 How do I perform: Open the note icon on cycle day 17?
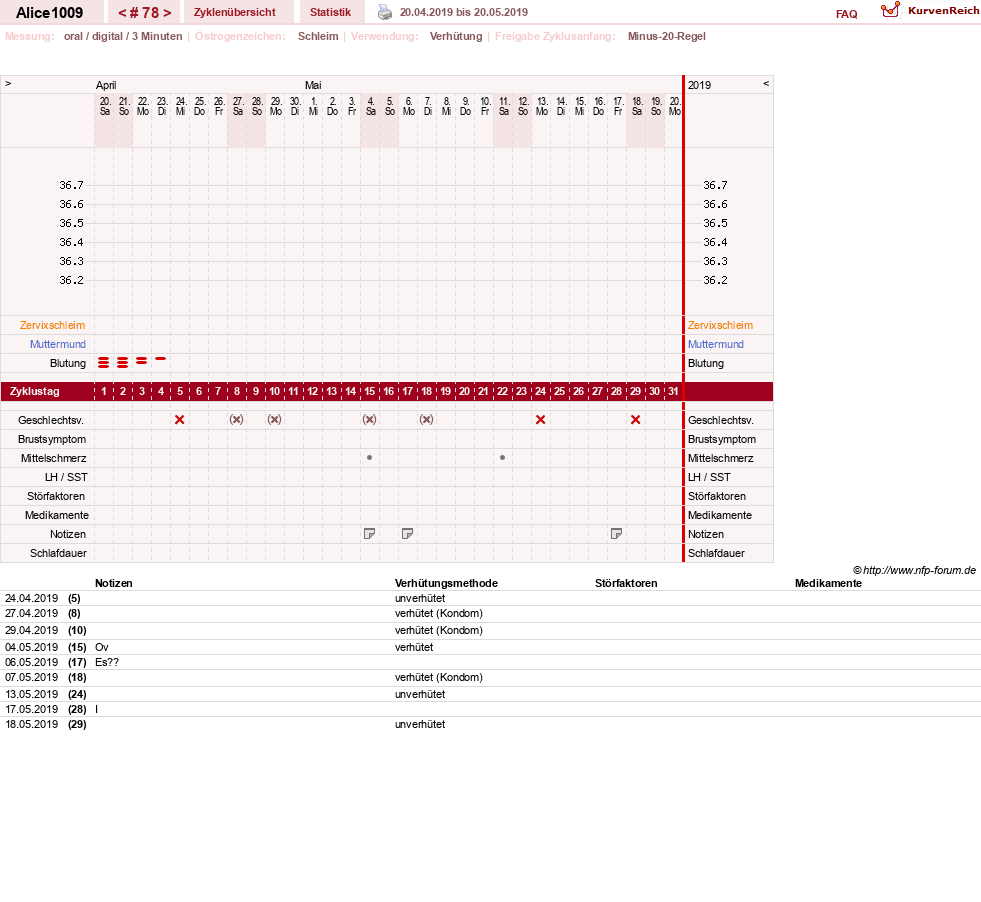pyautogui.click(x=407, y=534)
